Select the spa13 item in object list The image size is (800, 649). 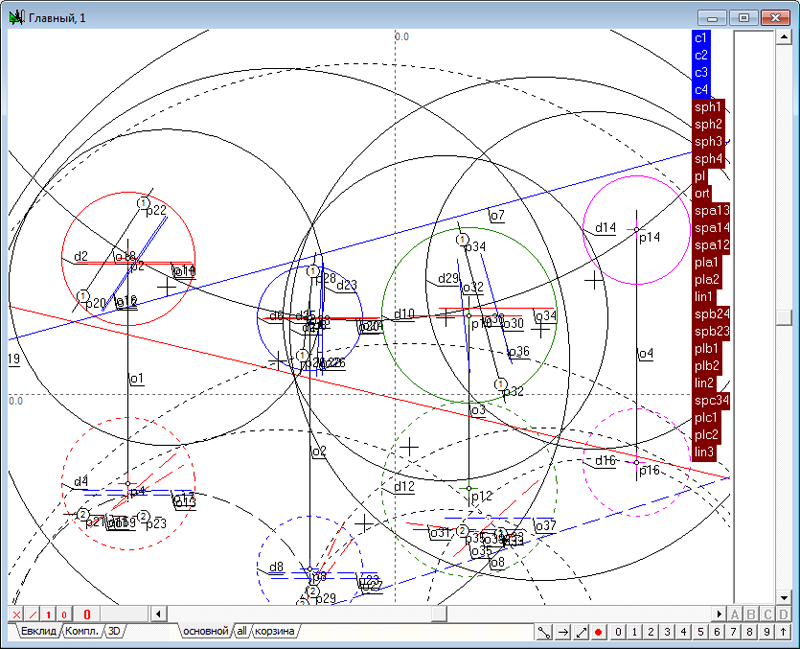point(711,211)
